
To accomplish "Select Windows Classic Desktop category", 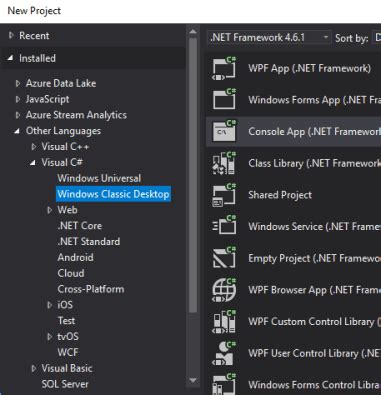I will coord(113,194).
